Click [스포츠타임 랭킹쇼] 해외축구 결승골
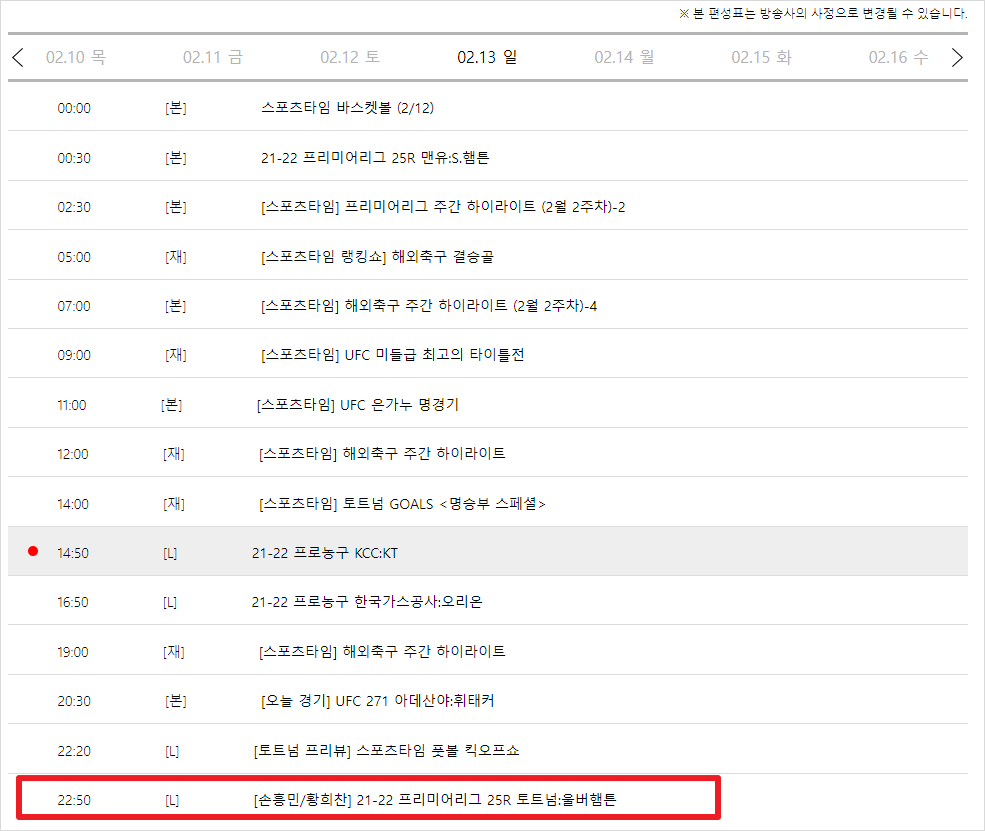The width and height of the screenshot is (985, 831). click(x=377, y=257)
